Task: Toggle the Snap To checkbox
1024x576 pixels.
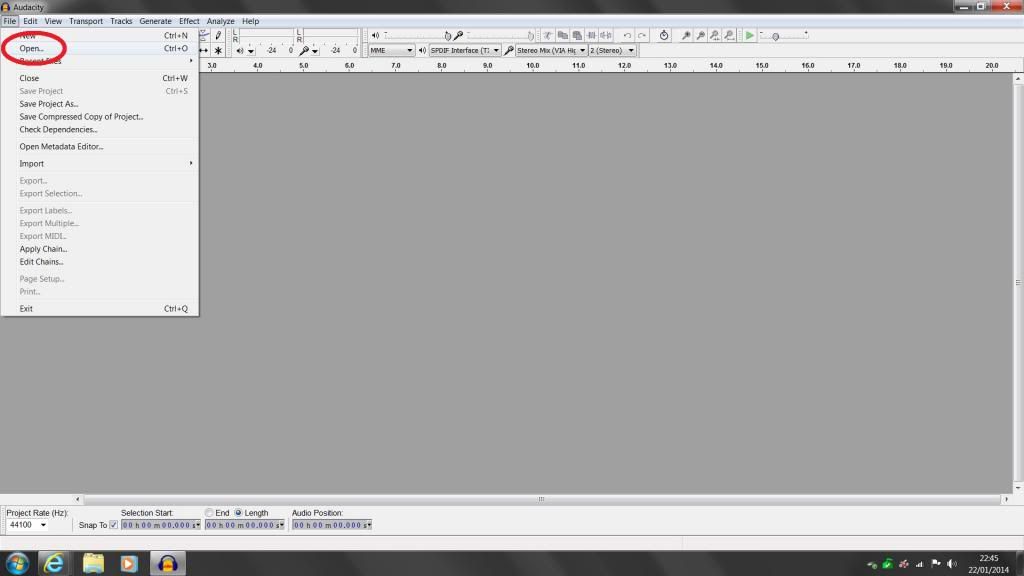Action: [114, 524]
